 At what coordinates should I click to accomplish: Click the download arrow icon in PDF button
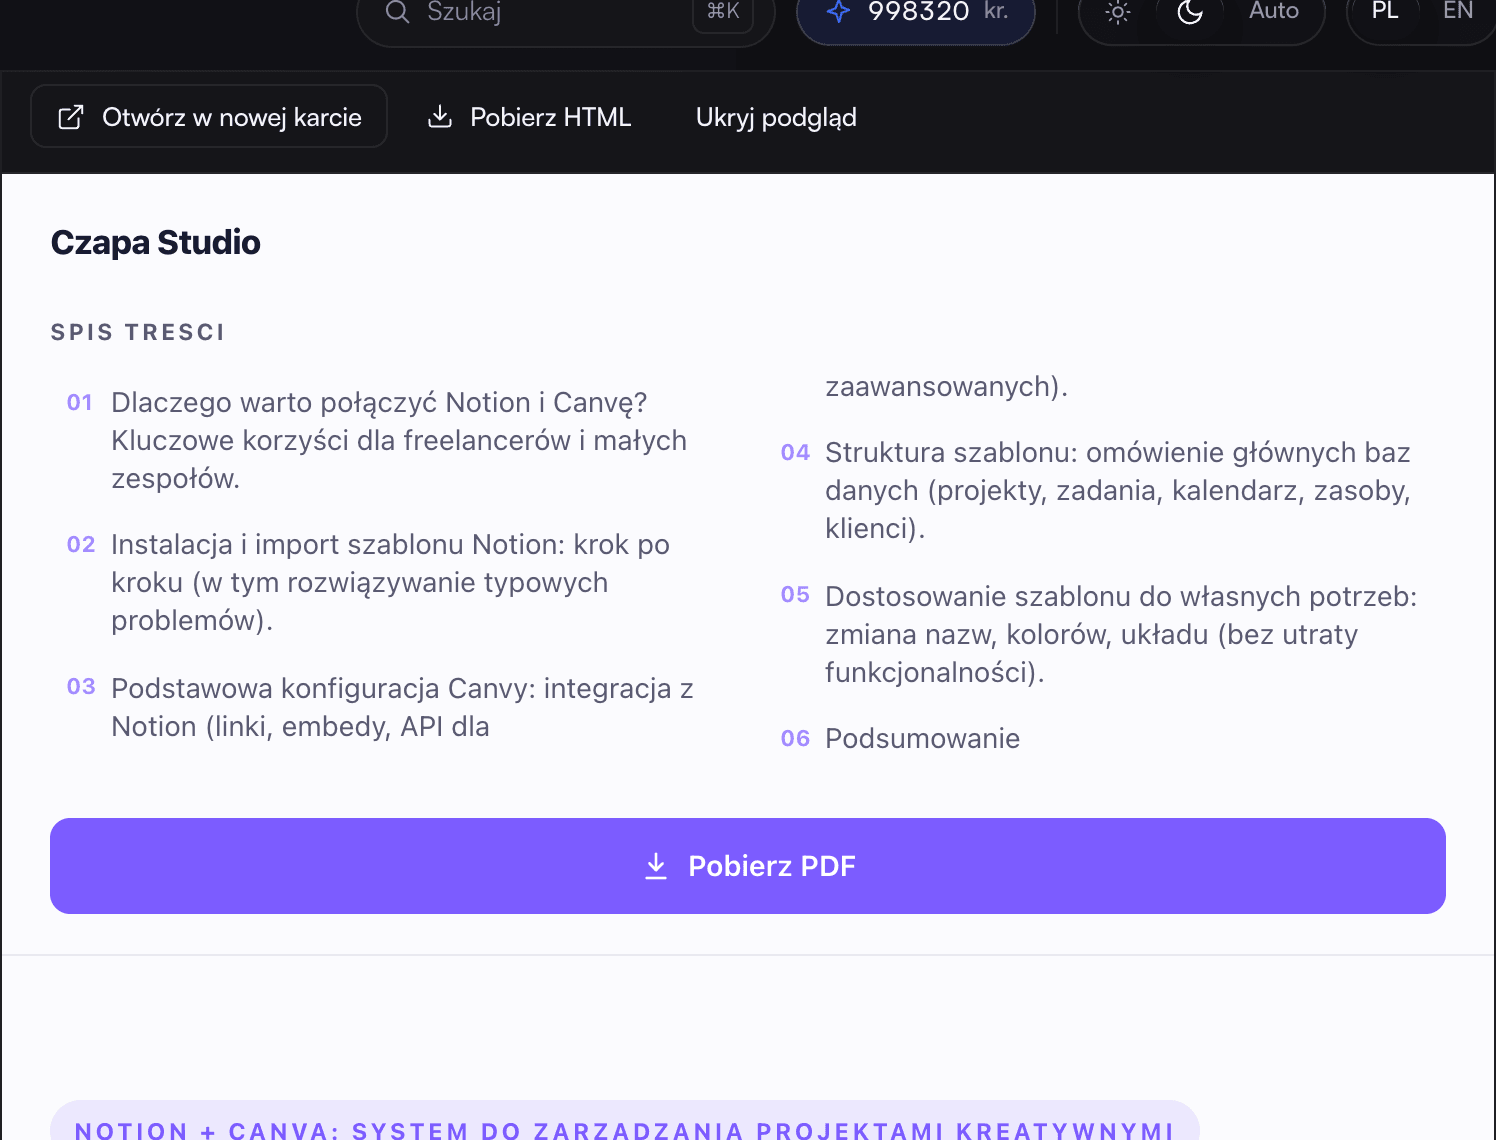656,866
